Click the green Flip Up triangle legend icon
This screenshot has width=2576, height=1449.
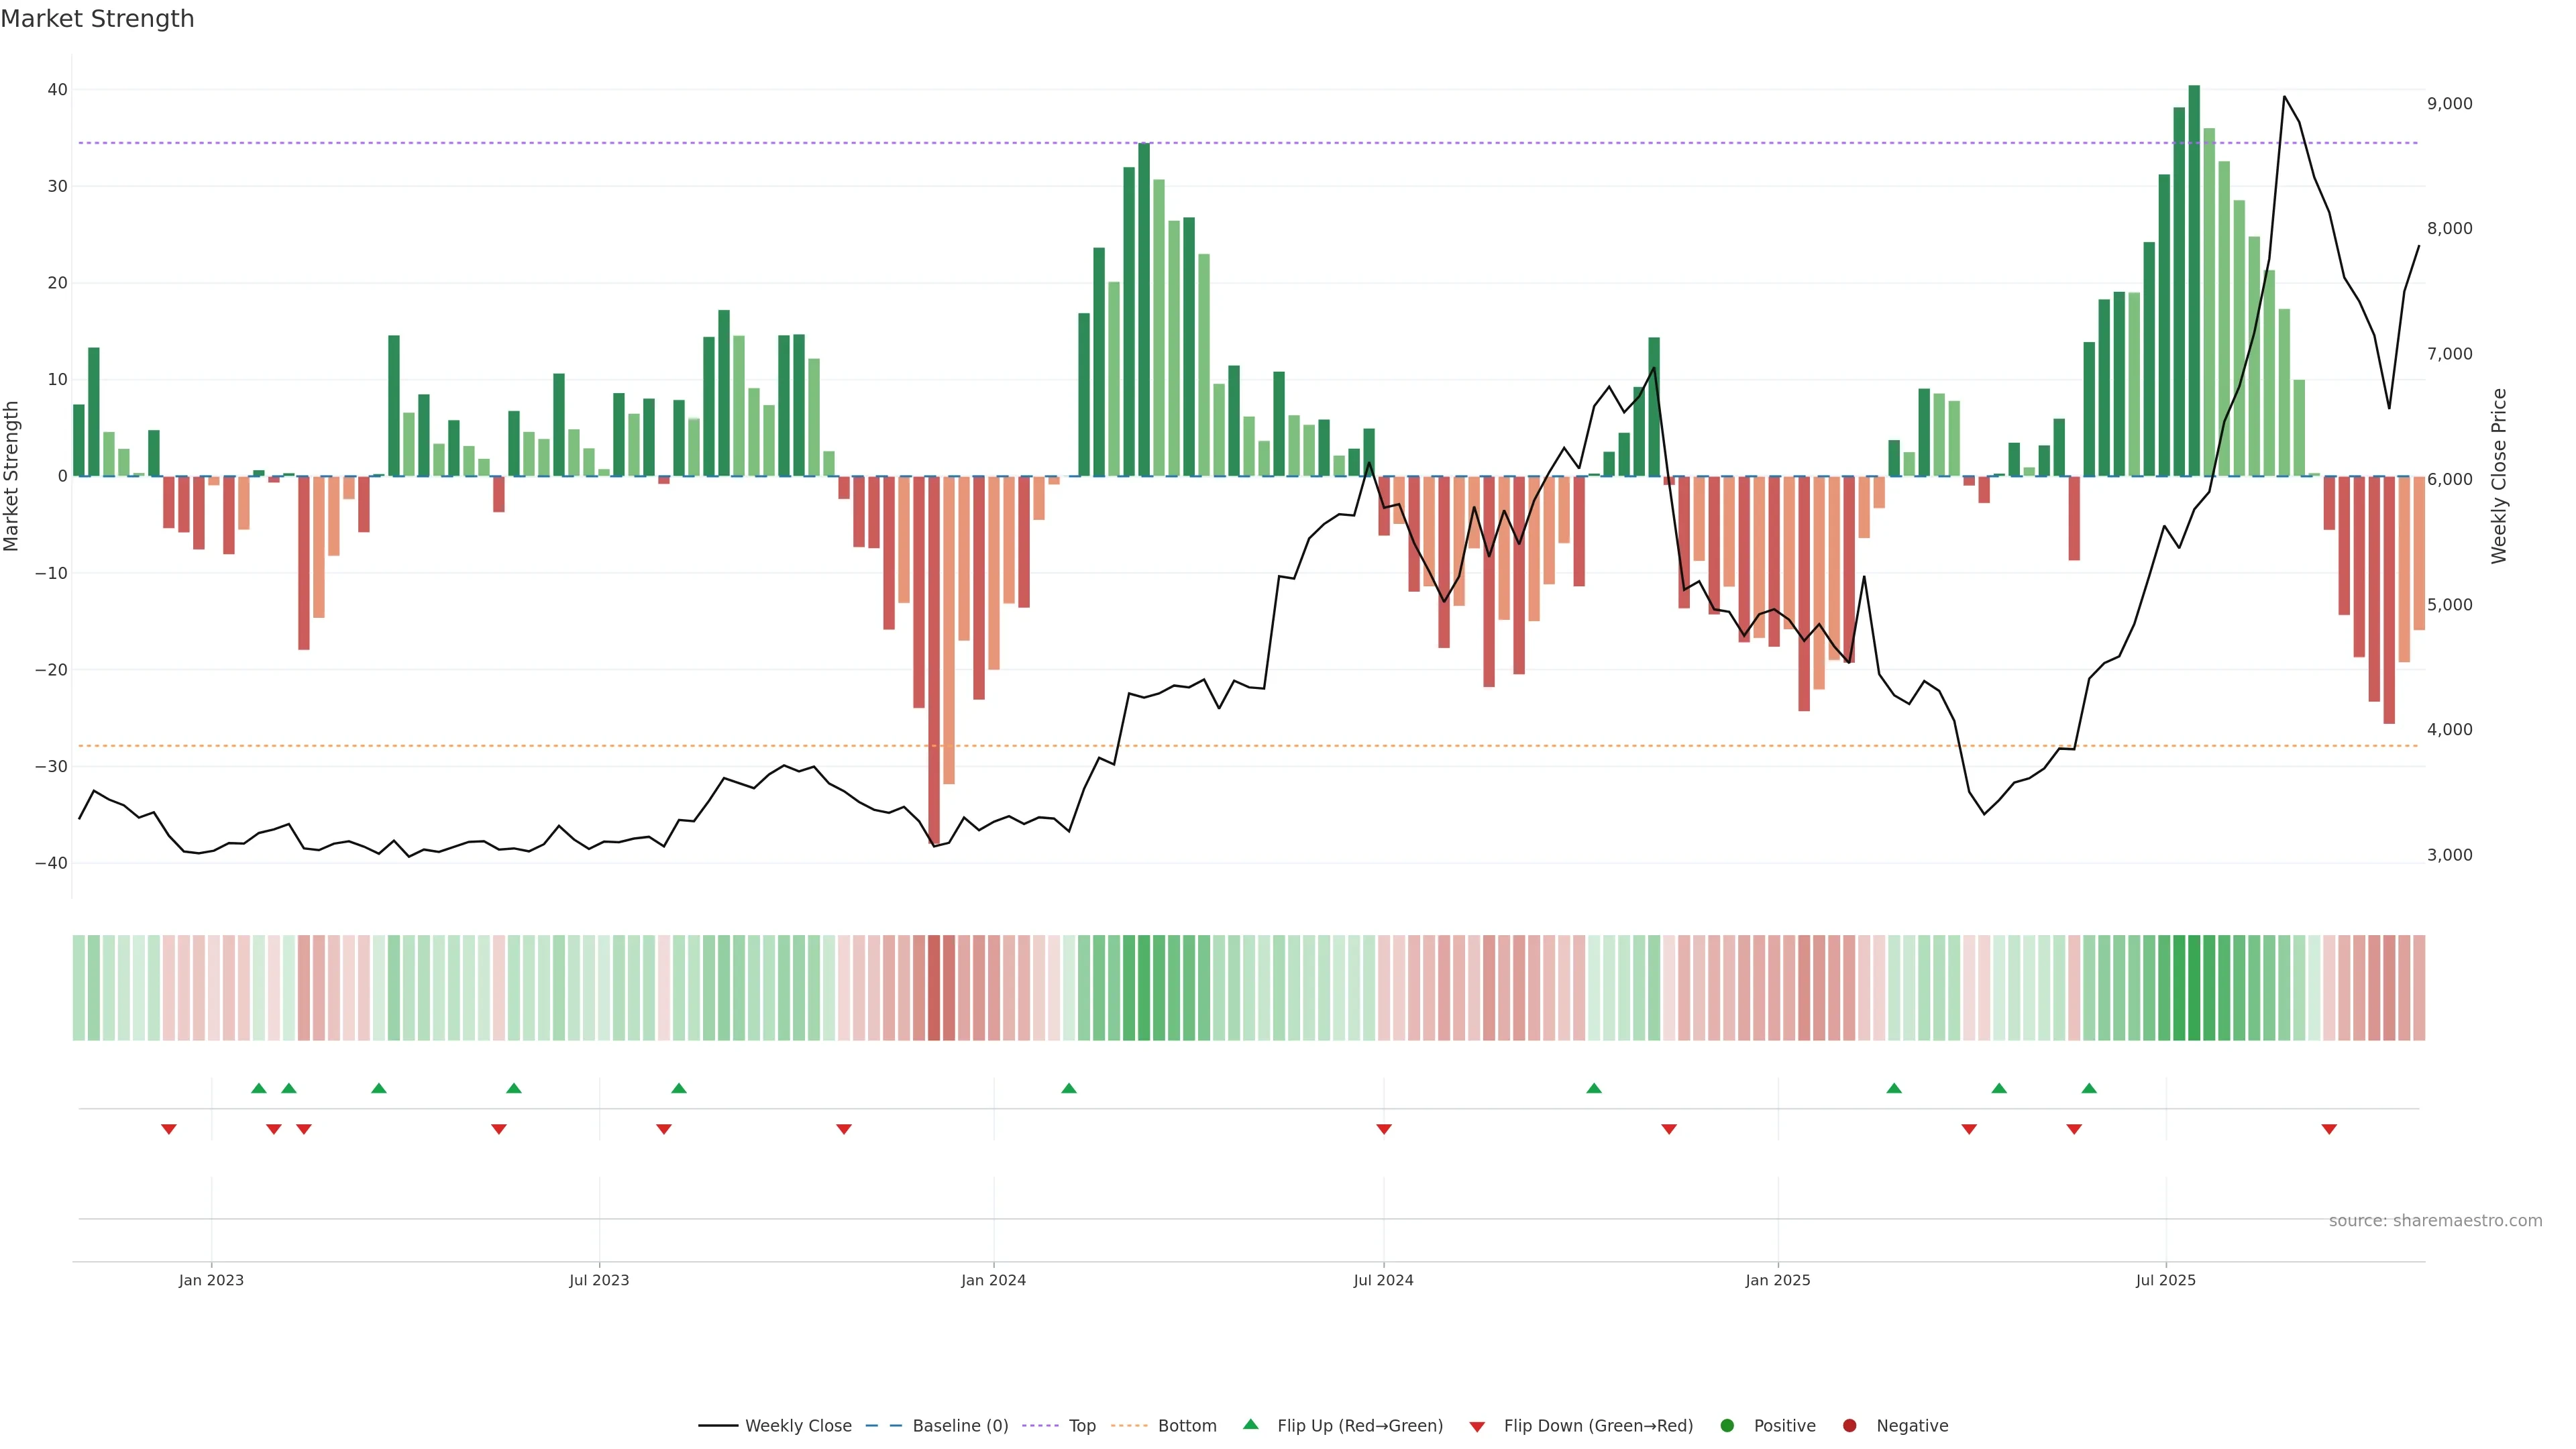1250,1424
